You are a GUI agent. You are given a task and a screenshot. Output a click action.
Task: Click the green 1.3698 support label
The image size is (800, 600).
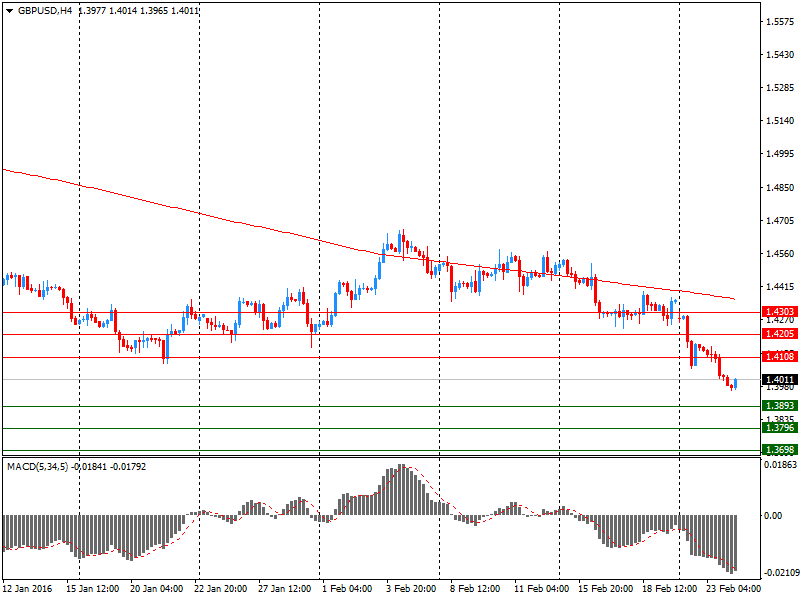coord(779,449)
